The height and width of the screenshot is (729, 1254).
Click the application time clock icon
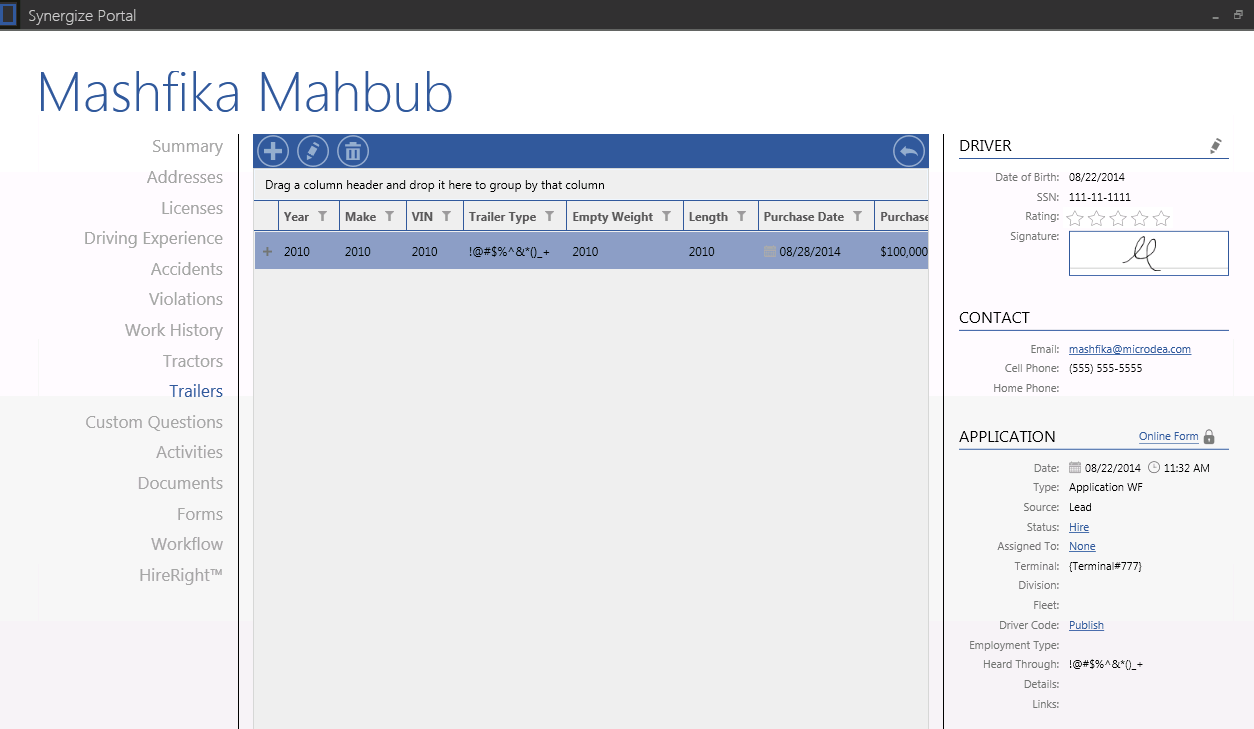pos(1154,467)
